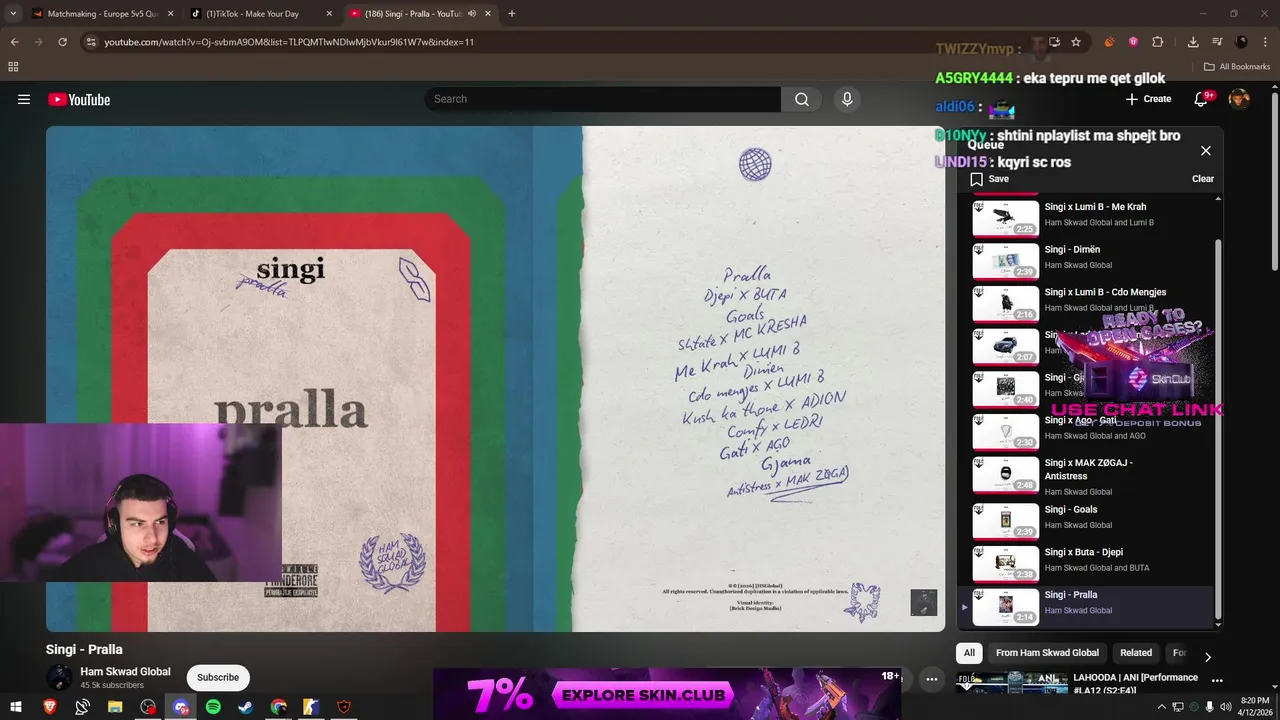Open the taskbar clock showing 8:20 PM

1255,707
